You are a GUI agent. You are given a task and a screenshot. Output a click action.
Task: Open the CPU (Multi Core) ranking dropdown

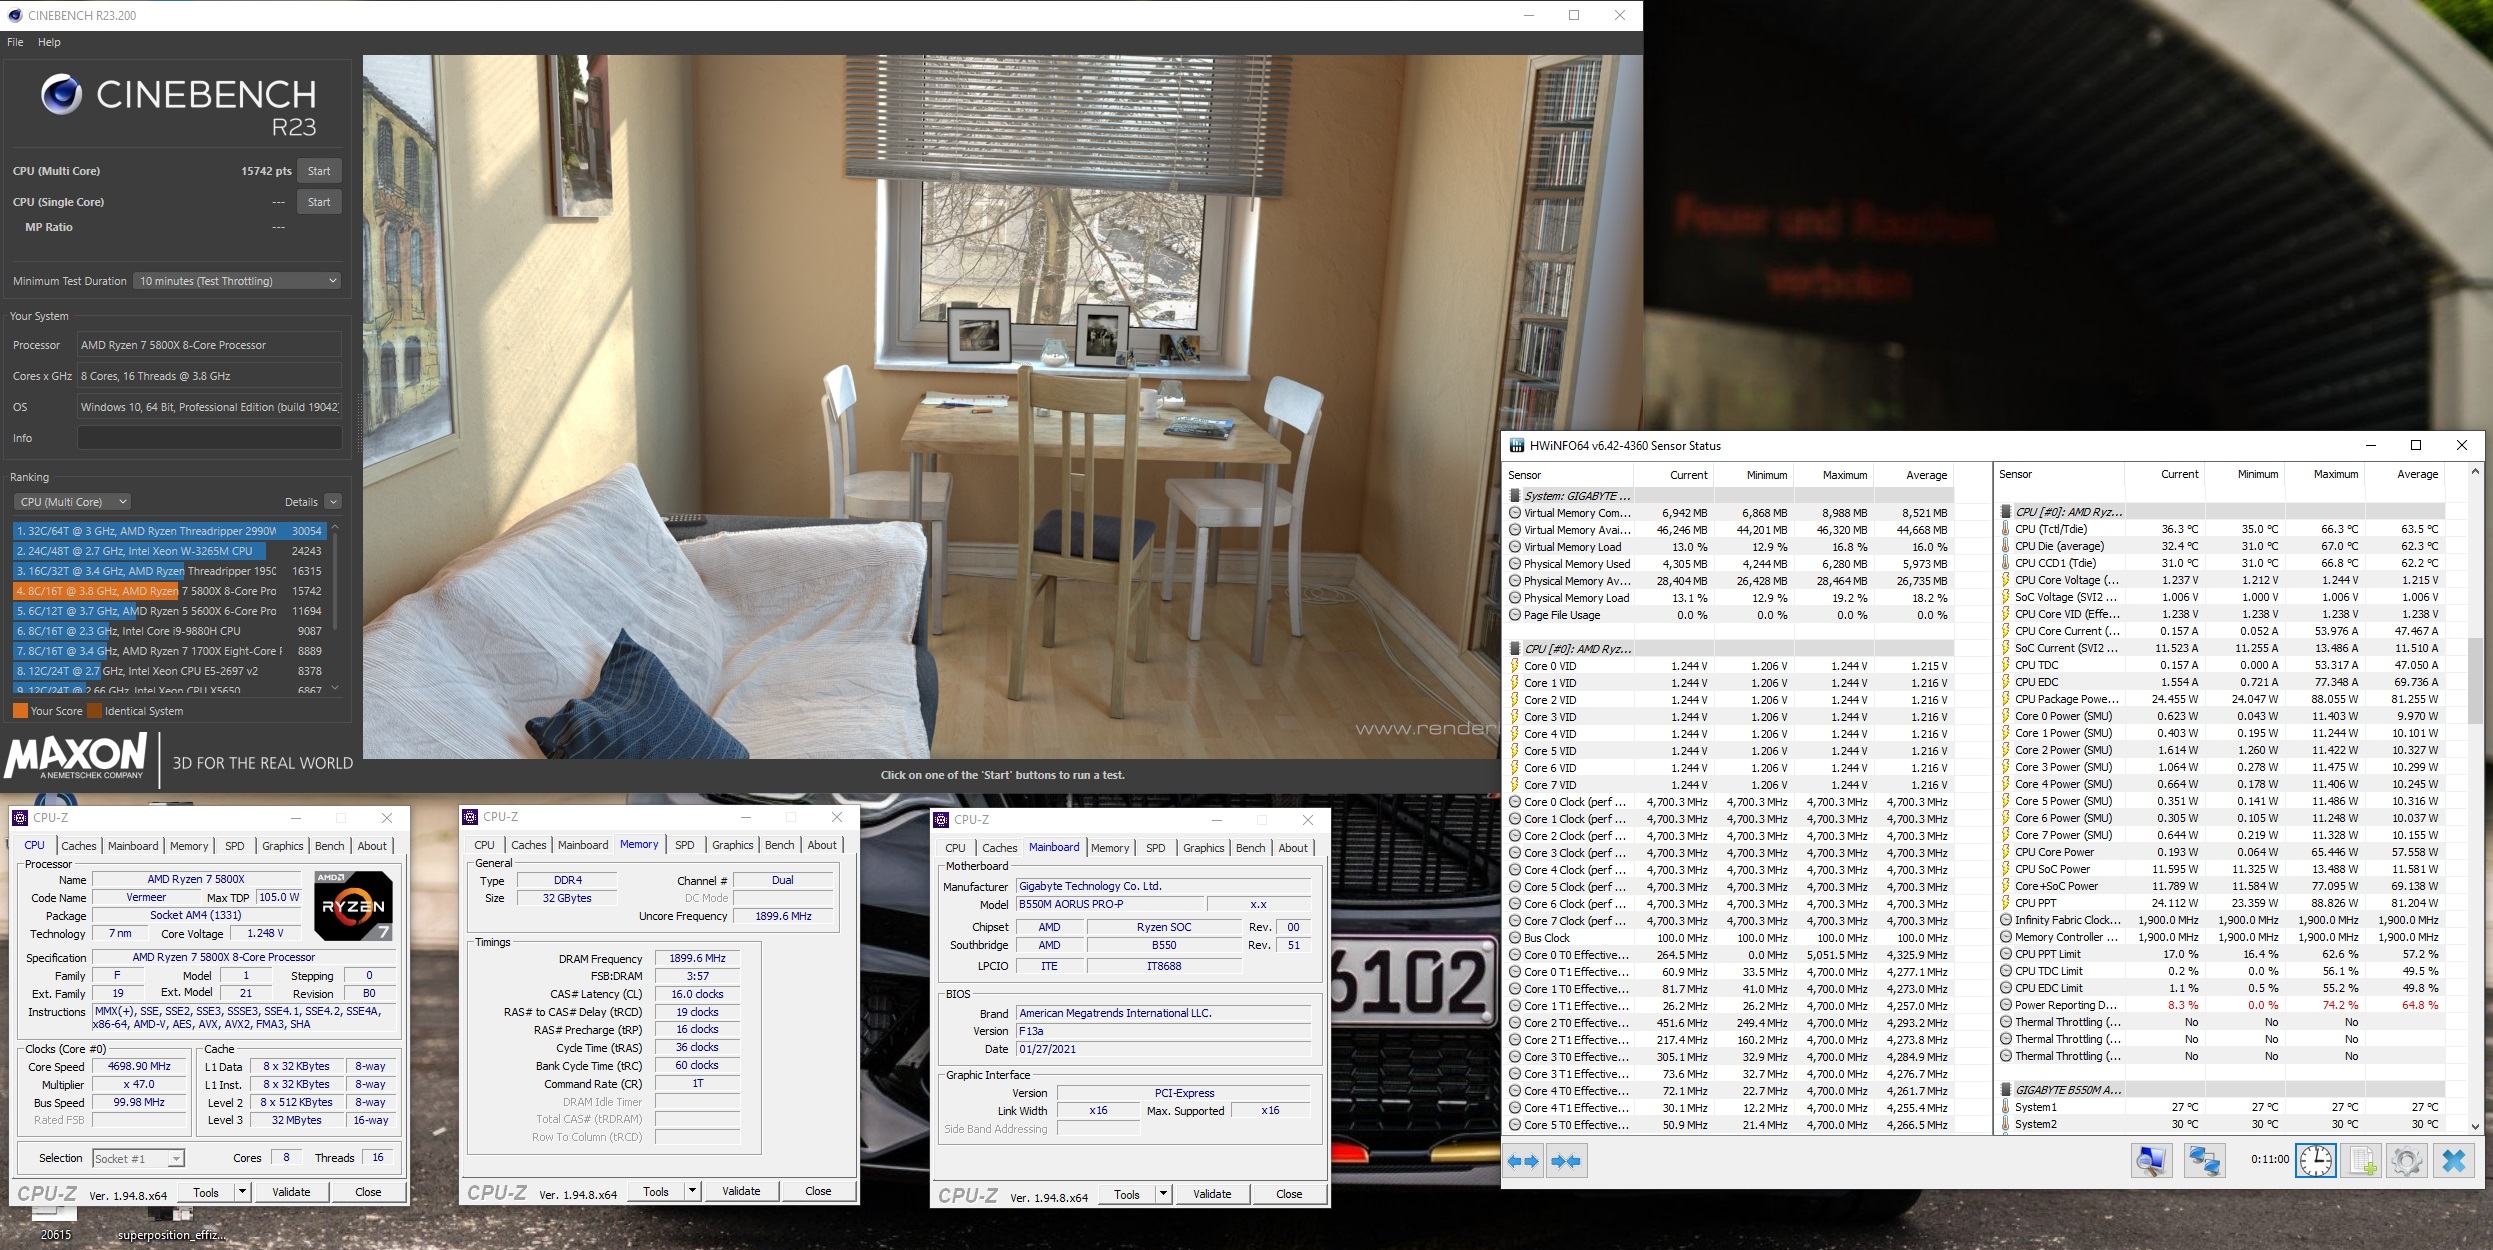pyautogui.click(x=73, y=502)
